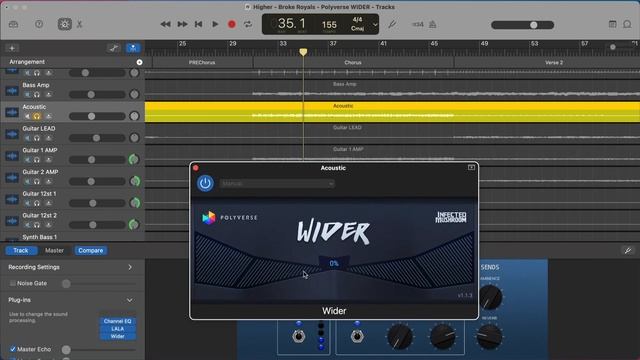Image resolution: width=640 pixels, height=360 pixels.
Task: Switch to the Master tab
Action: coord(54,251)
